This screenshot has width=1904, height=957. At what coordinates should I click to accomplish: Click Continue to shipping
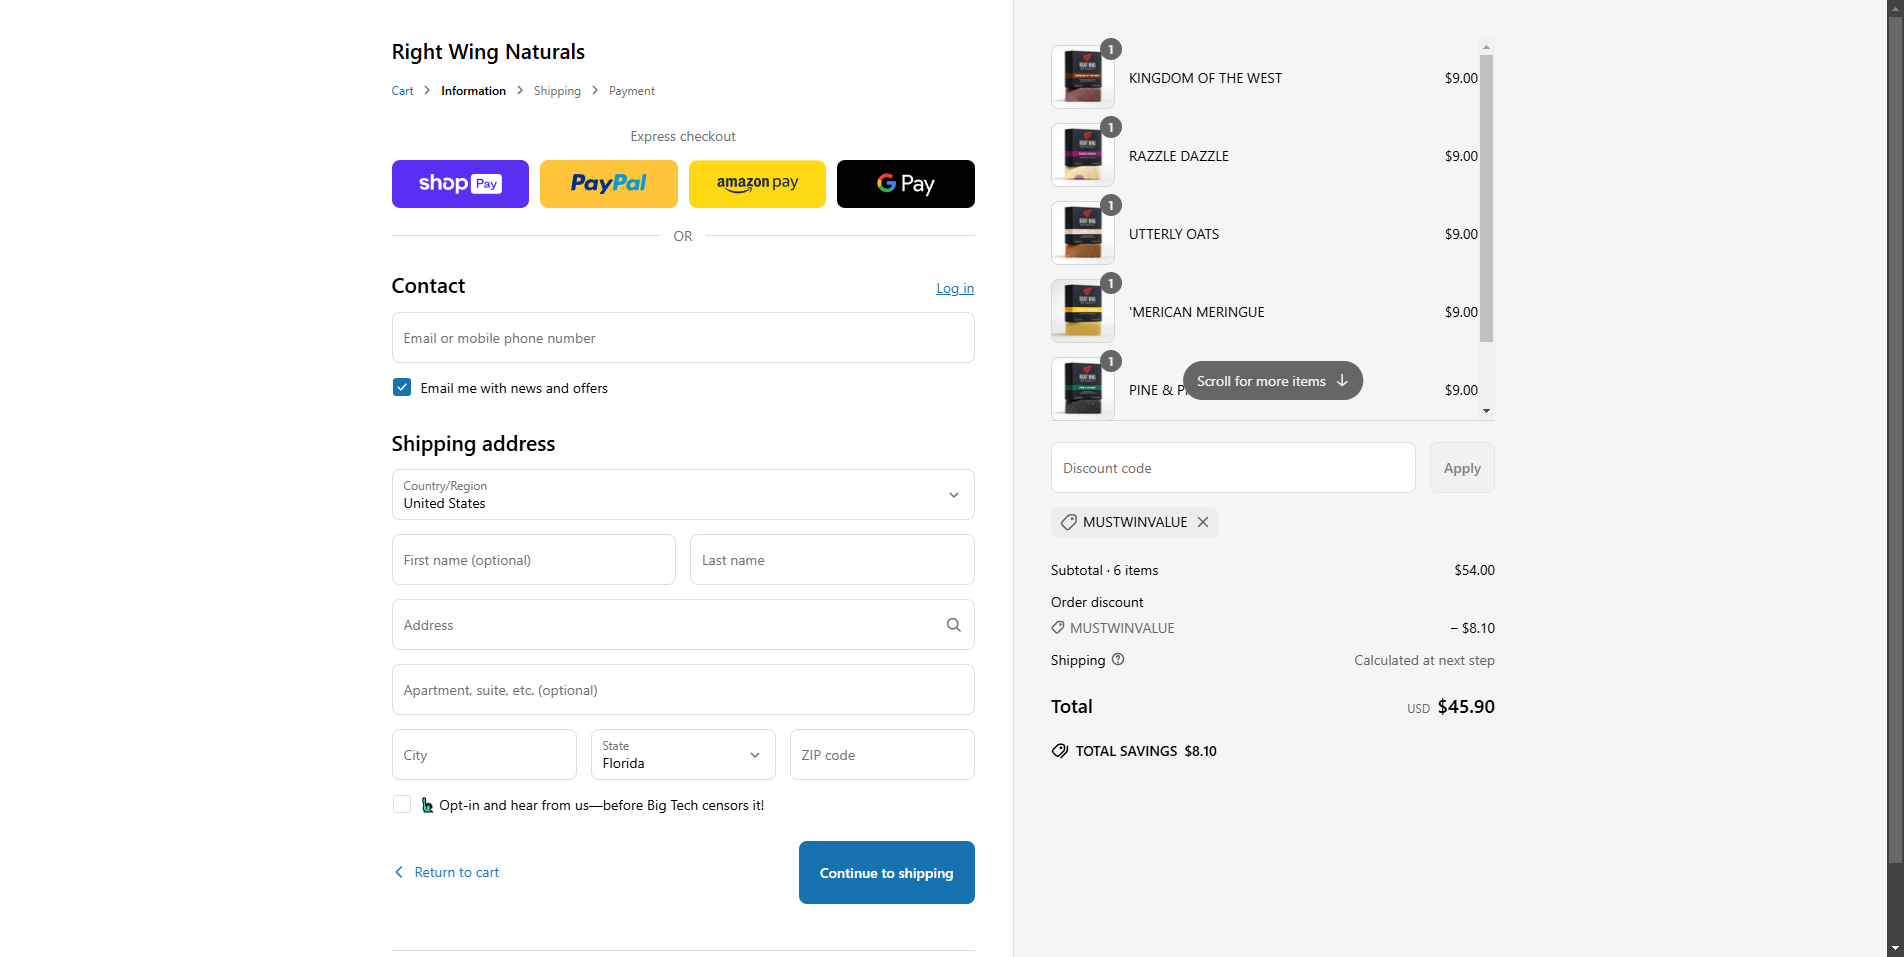(x=886, y=873)
